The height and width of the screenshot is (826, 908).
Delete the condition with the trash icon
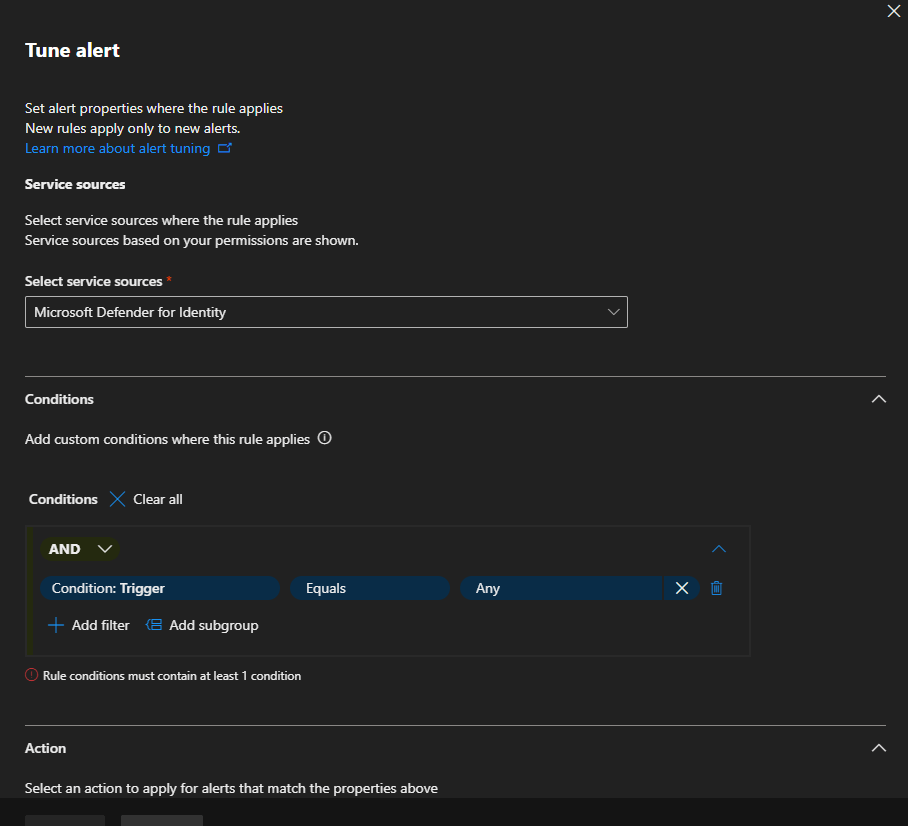pos(716,588)
